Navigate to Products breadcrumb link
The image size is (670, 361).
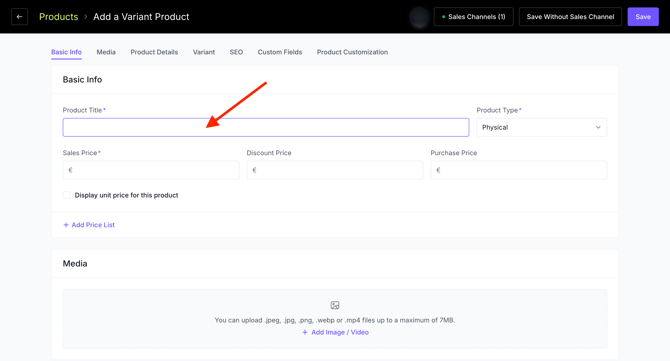coord(59,17)
